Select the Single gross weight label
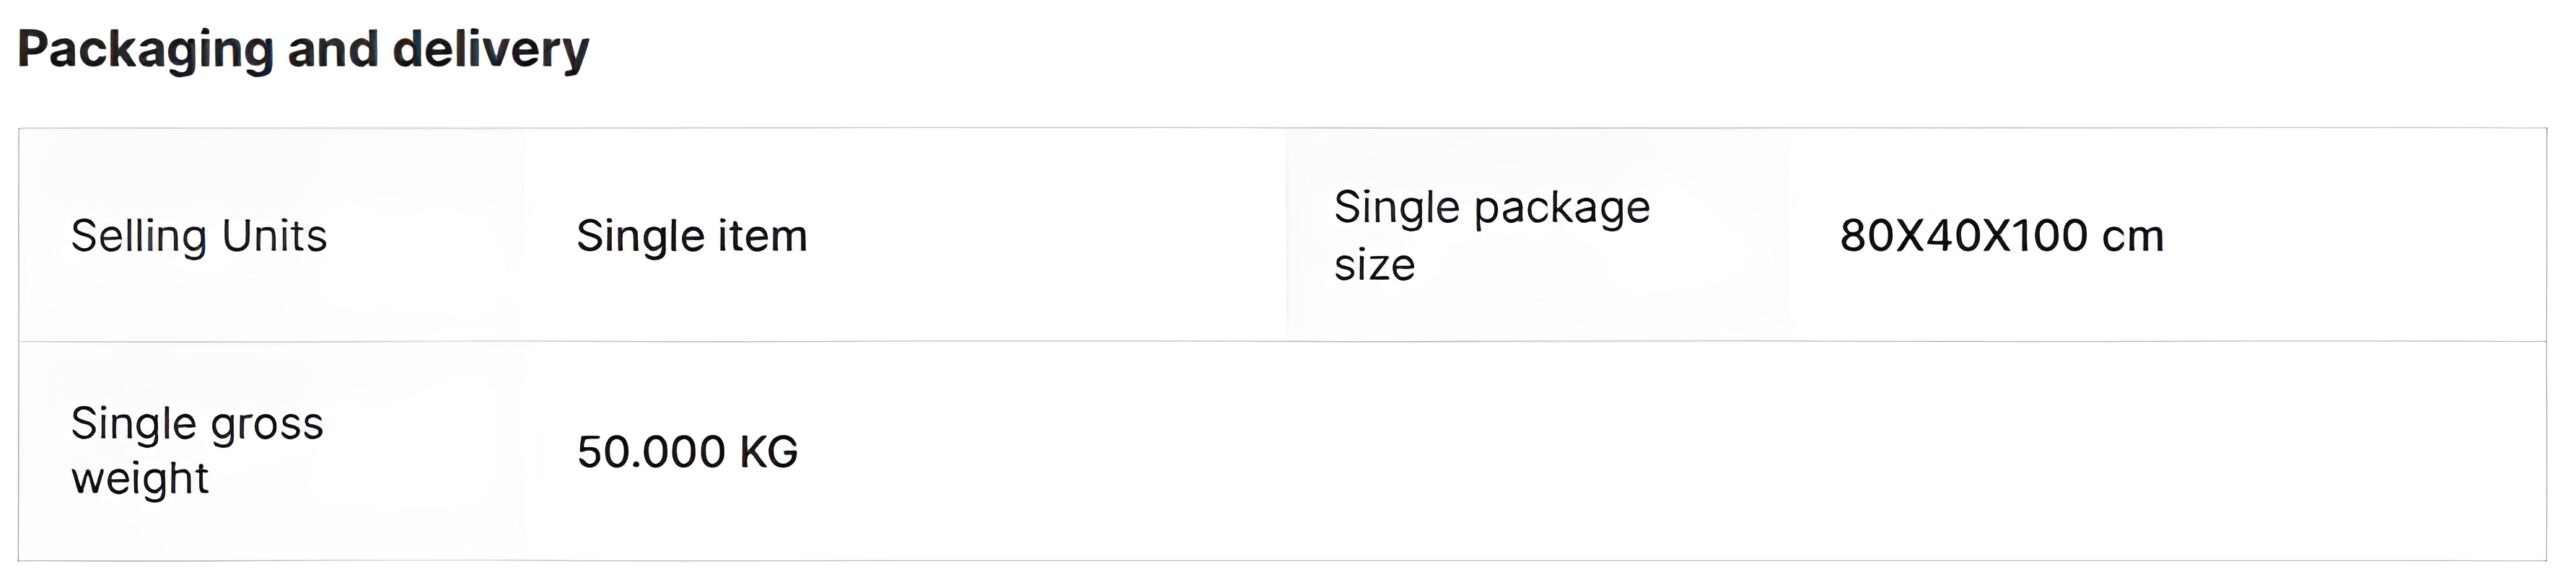 coord(197,451)
